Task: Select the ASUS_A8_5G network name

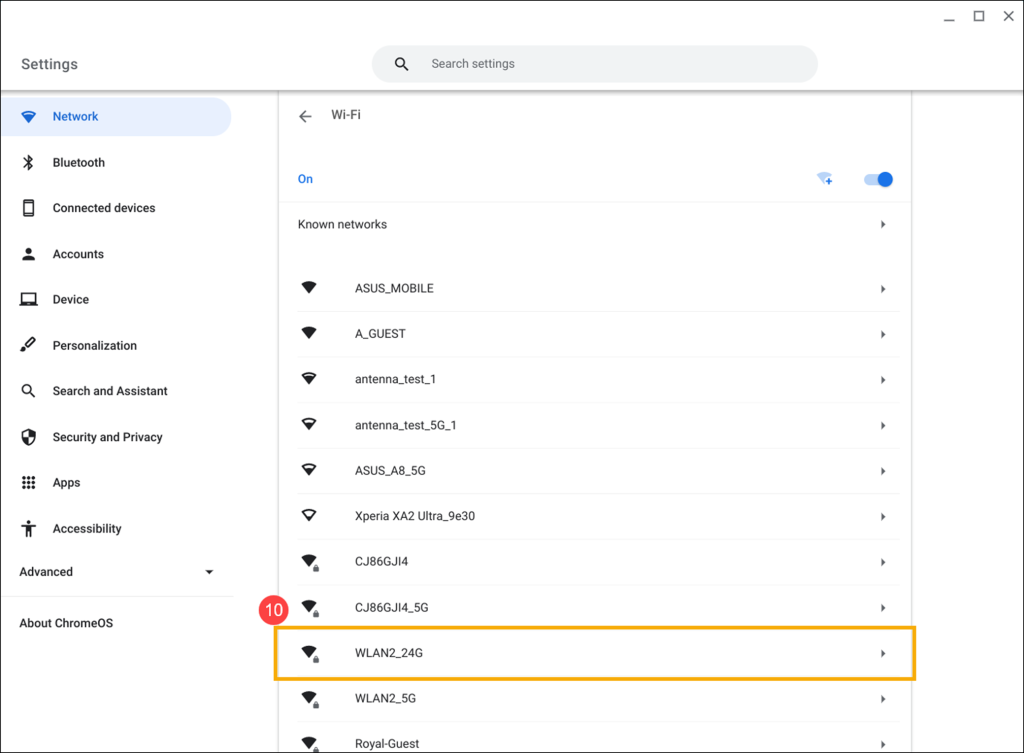Action: point(390,471)
